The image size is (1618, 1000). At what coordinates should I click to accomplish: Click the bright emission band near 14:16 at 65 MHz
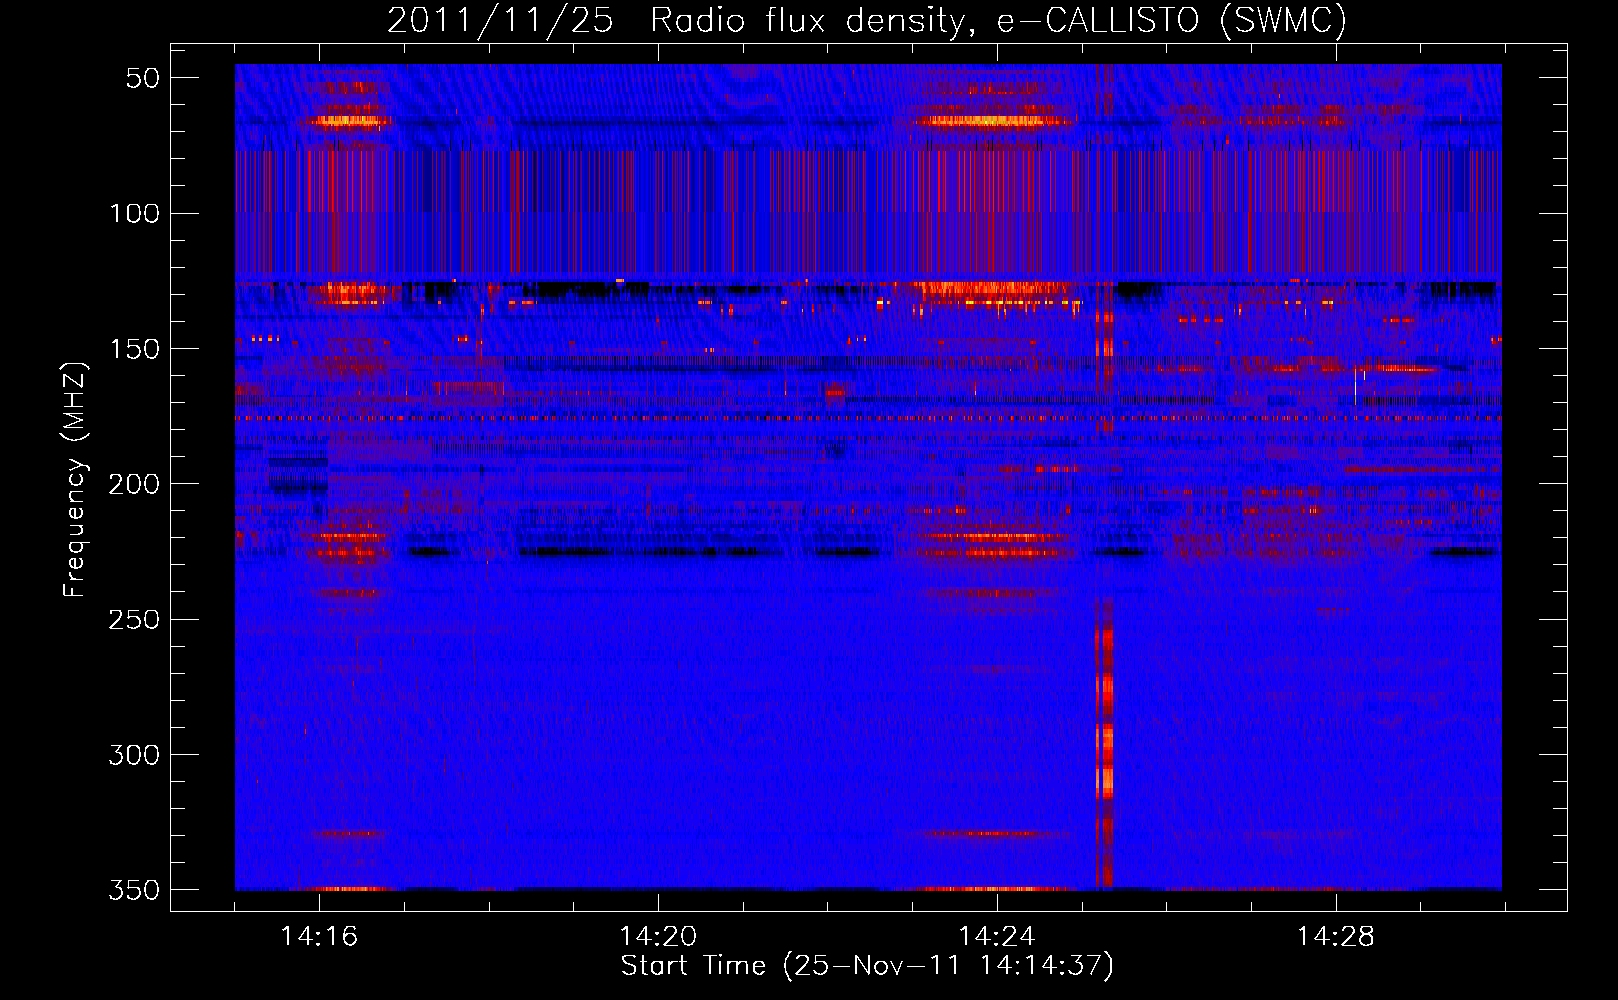pos(349,121)
